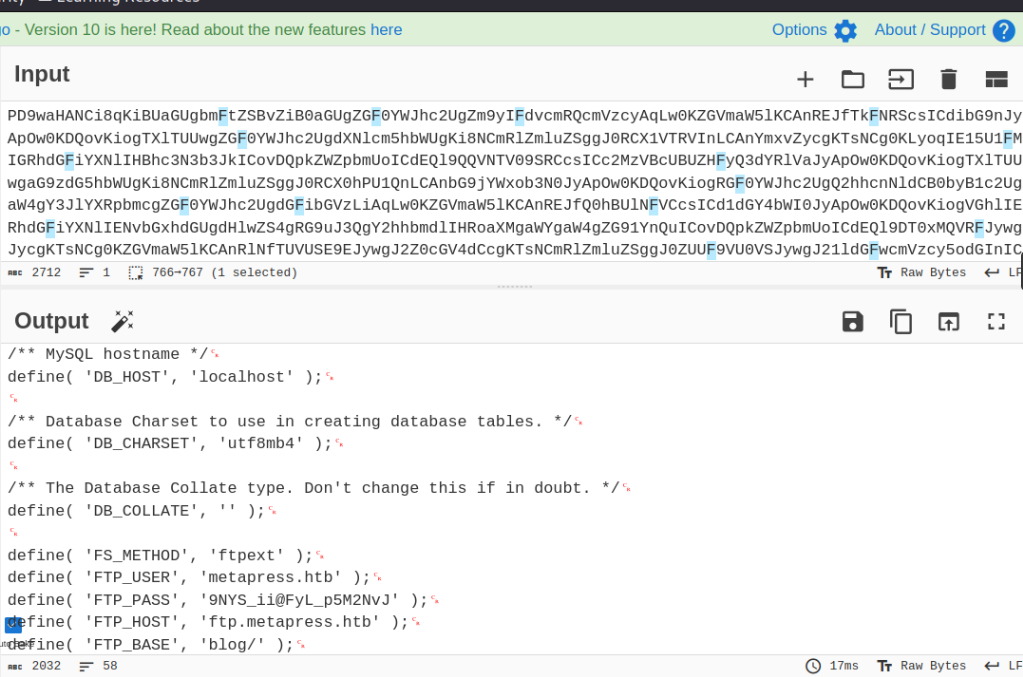Reset the pane layout icon

click(996, 80)
